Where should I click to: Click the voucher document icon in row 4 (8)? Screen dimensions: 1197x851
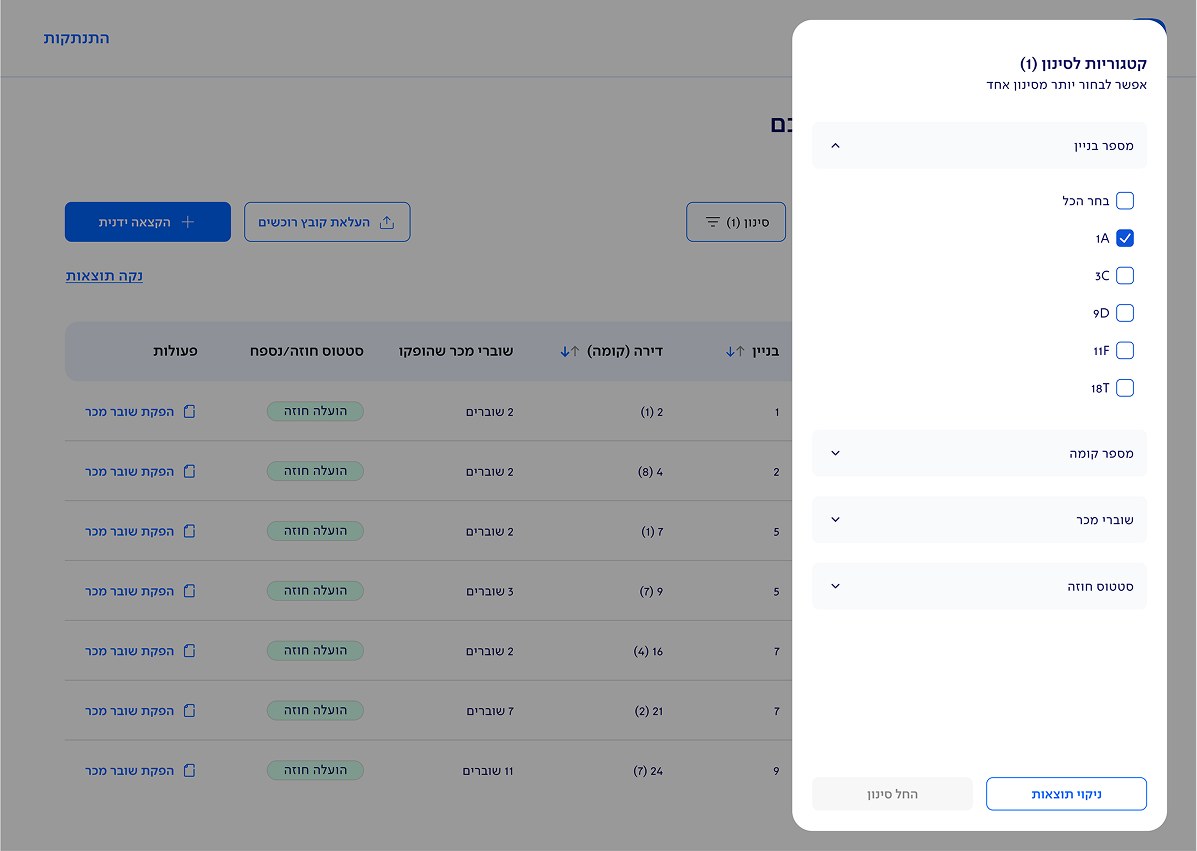pyautogui.click(x=190, y=471)
